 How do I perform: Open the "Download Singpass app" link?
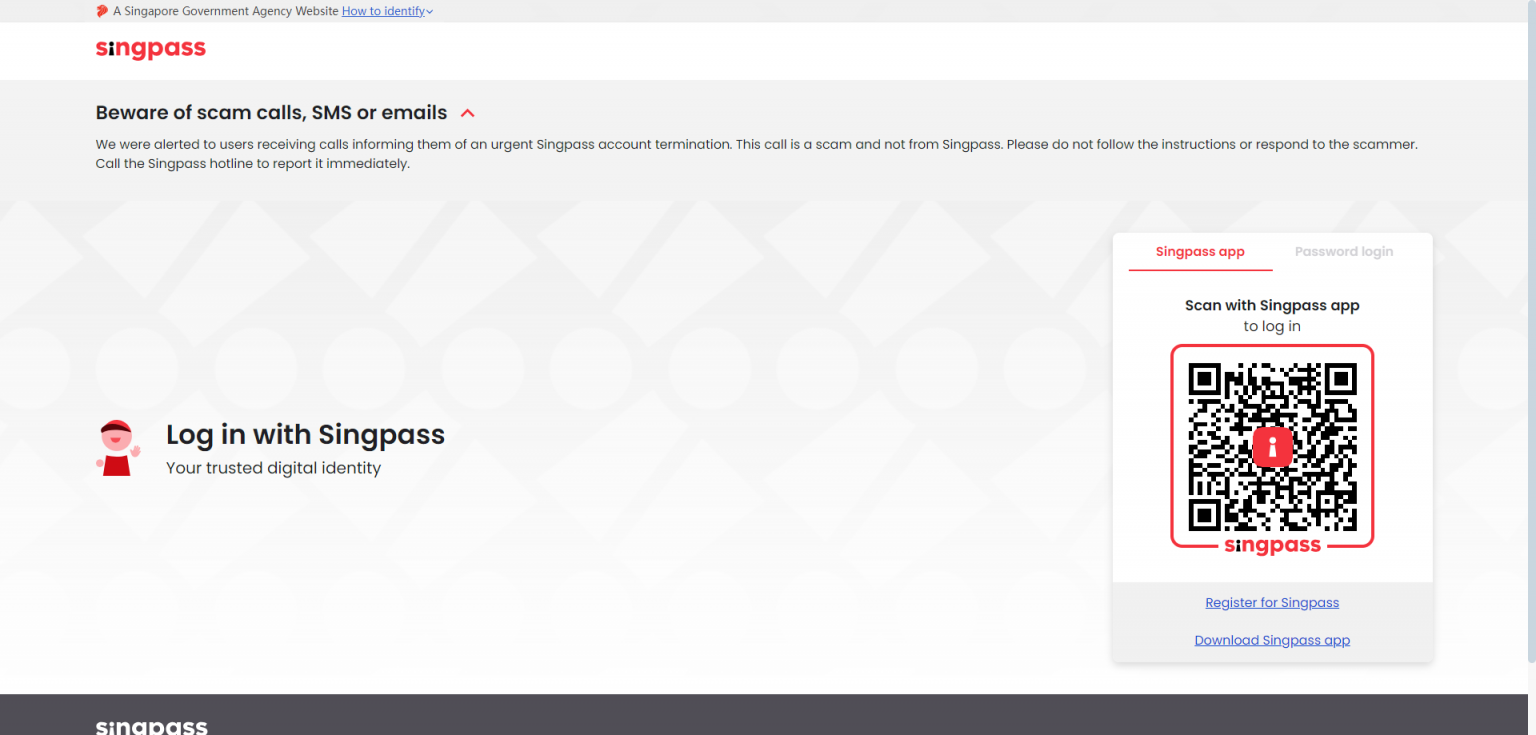1272,641
